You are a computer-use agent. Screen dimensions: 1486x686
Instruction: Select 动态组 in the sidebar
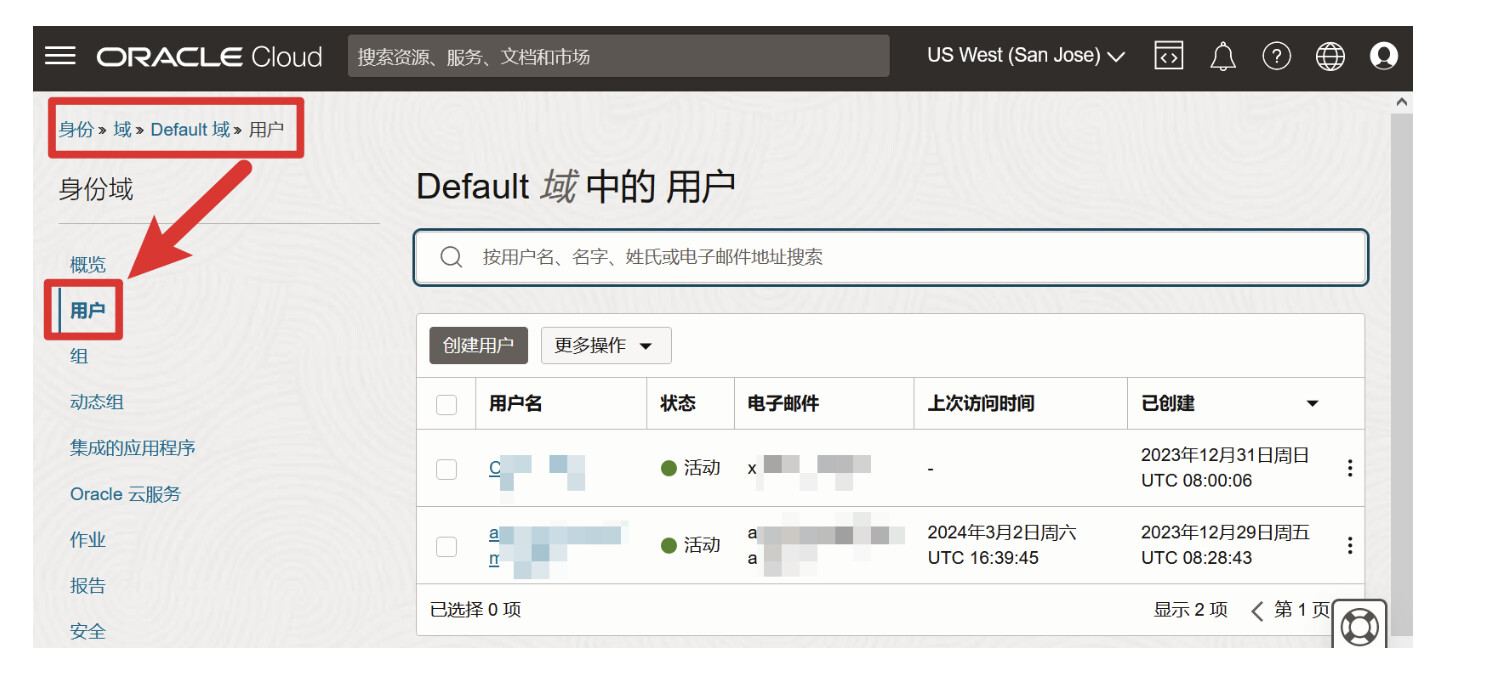pyautogui.click(x=97, y=402)
